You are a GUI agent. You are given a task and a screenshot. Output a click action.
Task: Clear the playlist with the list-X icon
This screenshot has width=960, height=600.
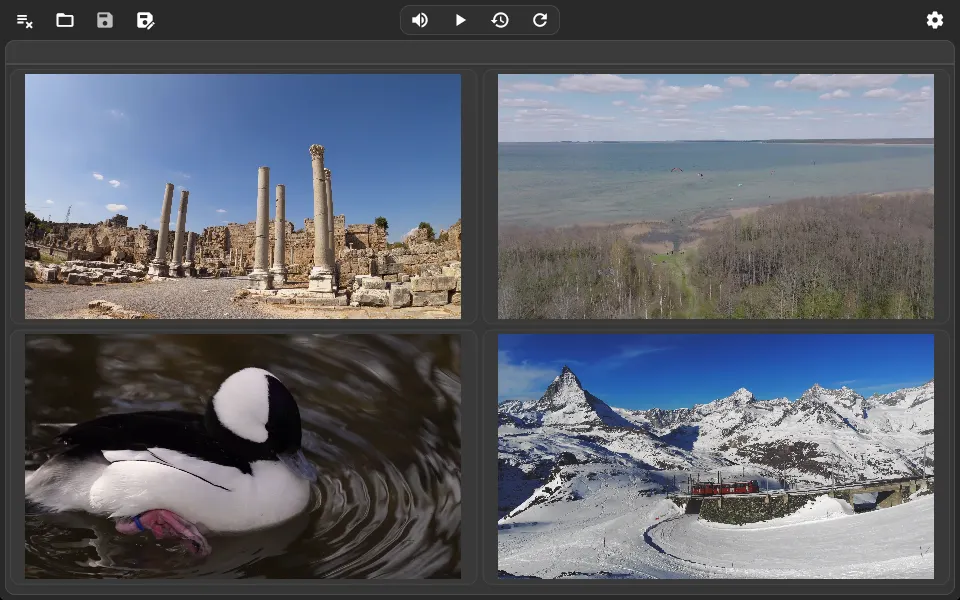[x=24, y=21]
